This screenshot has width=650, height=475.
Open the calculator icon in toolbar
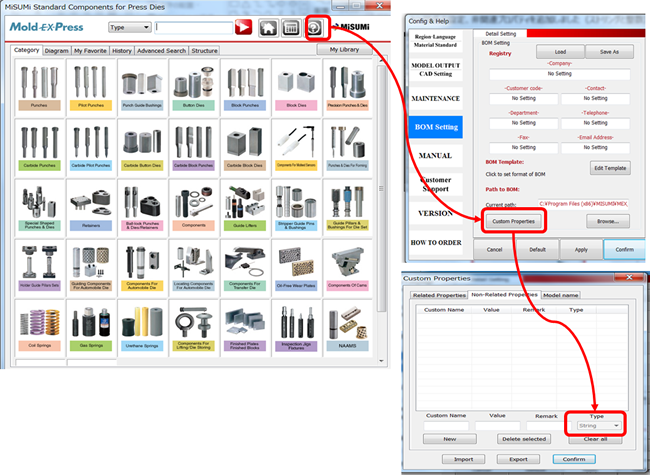(291, 28)
